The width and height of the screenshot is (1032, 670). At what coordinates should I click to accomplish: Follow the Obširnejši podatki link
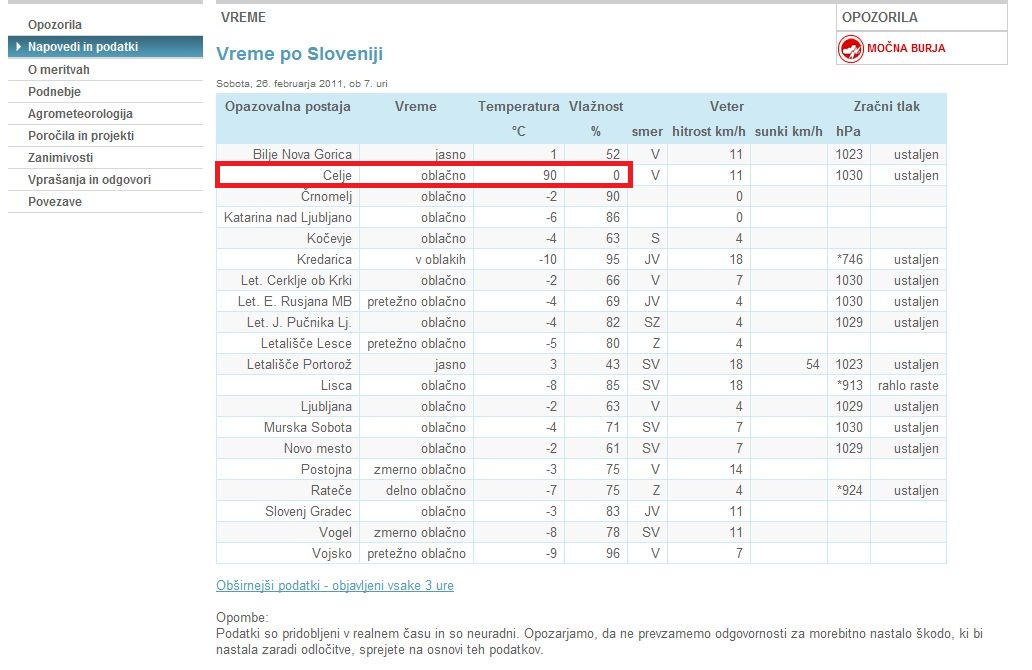(334, 585)
